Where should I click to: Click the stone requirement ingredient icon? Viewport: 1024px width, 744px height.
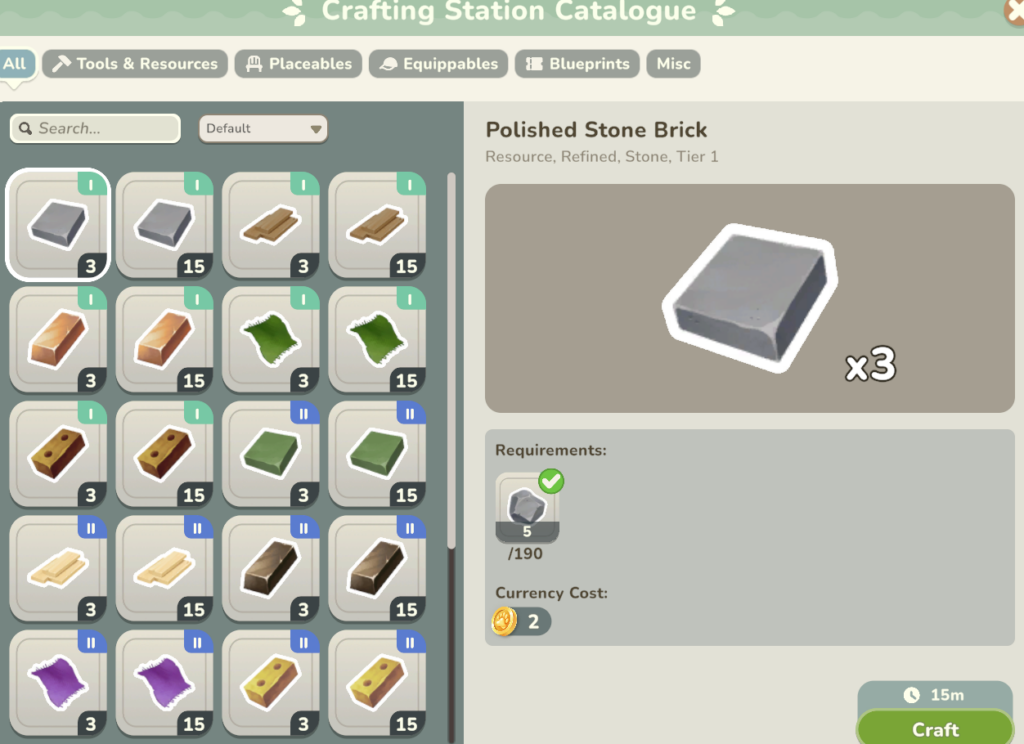pyautogui.click(x=527, y=508)
